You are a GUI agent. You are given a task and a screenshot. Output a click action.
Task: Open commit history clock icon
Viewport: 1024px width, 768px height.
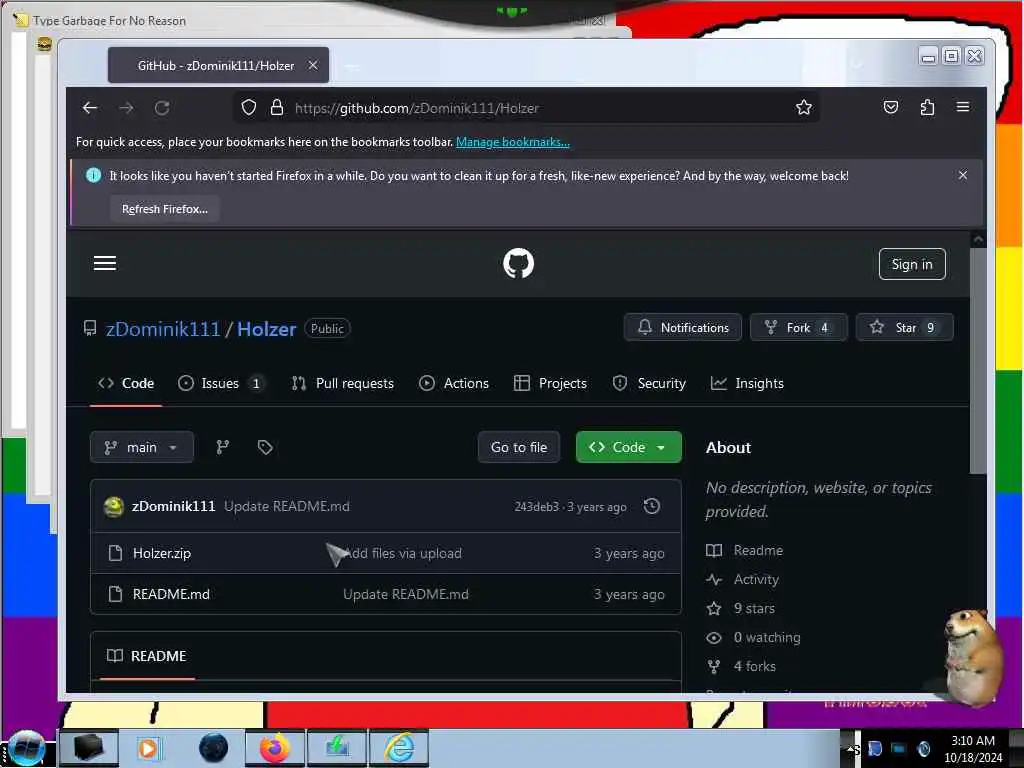pyautogui.click(x=651, y=506)
